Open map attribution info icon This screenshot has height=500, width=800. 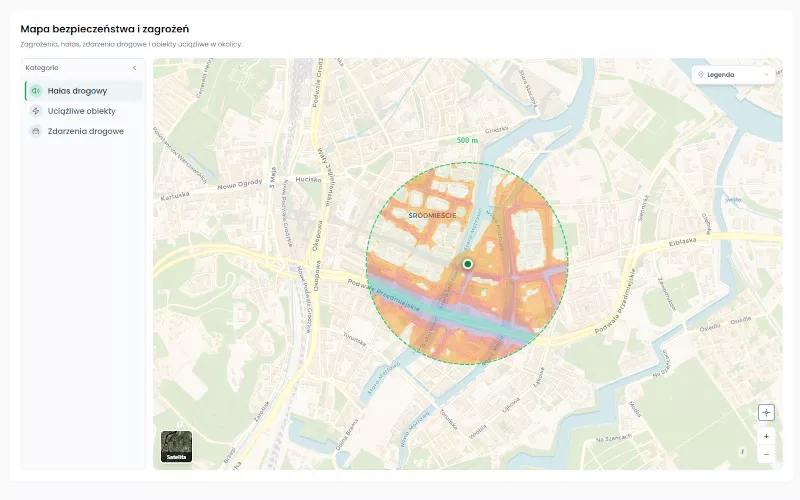pyautogui.click(x=742, y=452)
